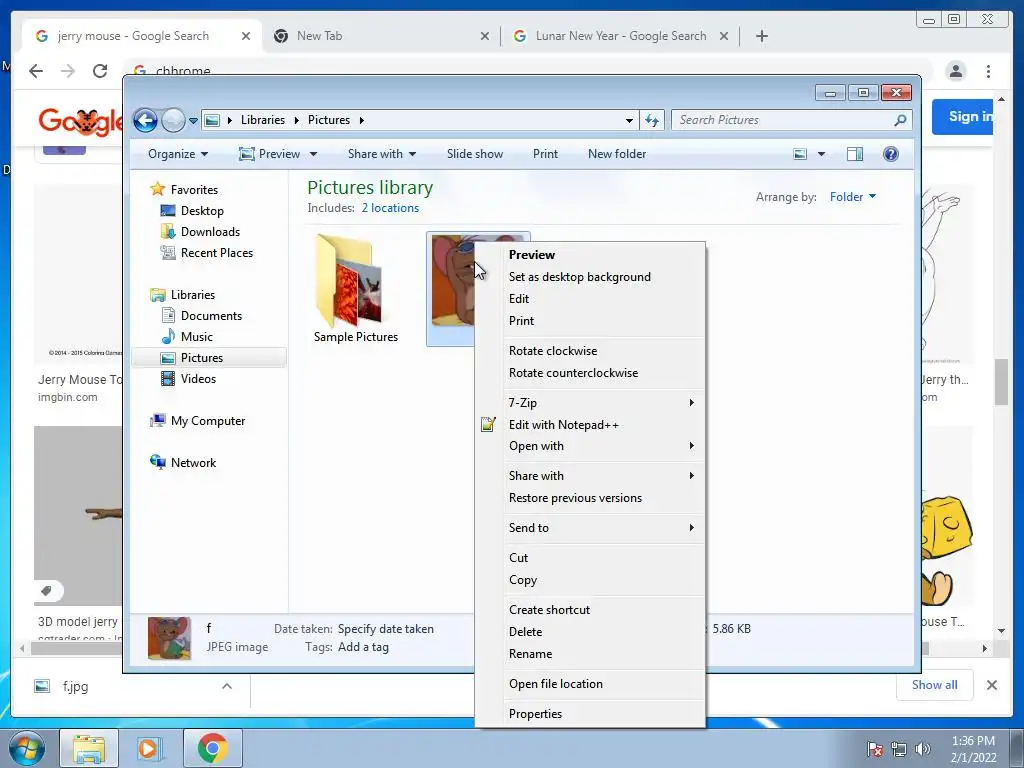Close the download bar with X
Screen dimensions: 1024x768
(x=991, y=685)
